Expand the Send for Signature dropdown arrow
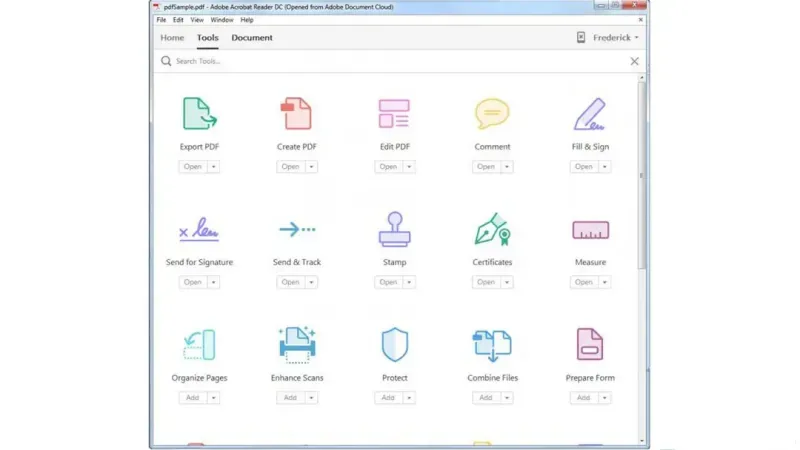The image size is (800, 450). 214,282
